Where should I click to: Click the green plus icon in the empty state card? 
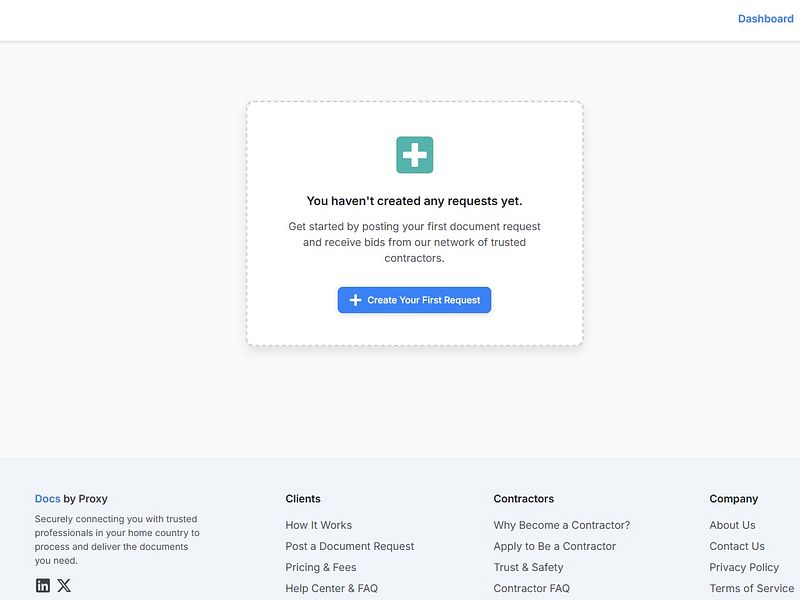point(414,155)
